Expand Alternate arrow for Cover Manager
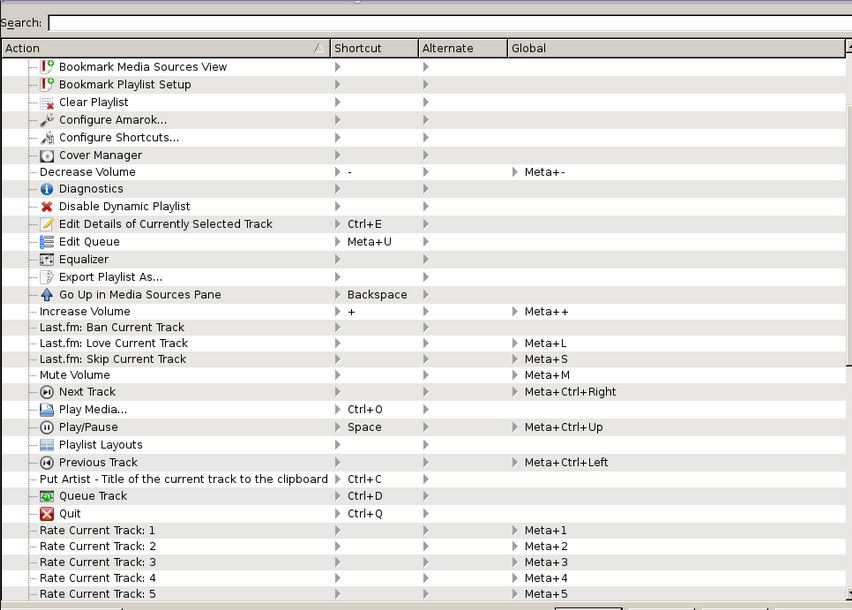Image resolution: width=852 pixels, height=610 pixels. click(425, 155)
